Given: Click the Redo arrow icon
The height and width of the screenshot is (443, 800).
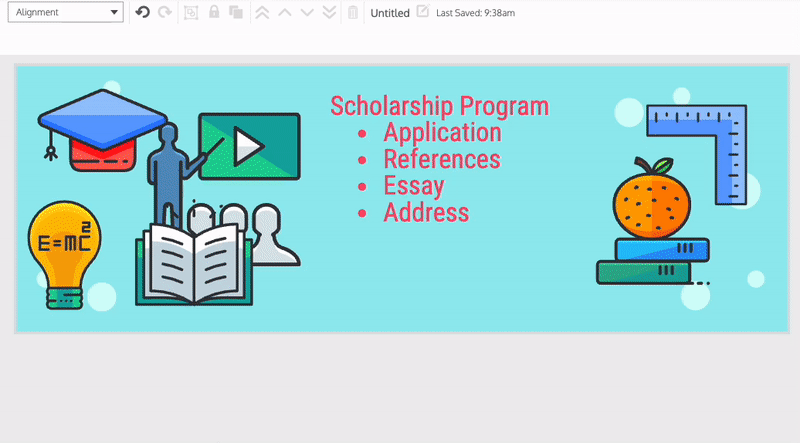Looking at the screenshot, I should tap(165, 13).
